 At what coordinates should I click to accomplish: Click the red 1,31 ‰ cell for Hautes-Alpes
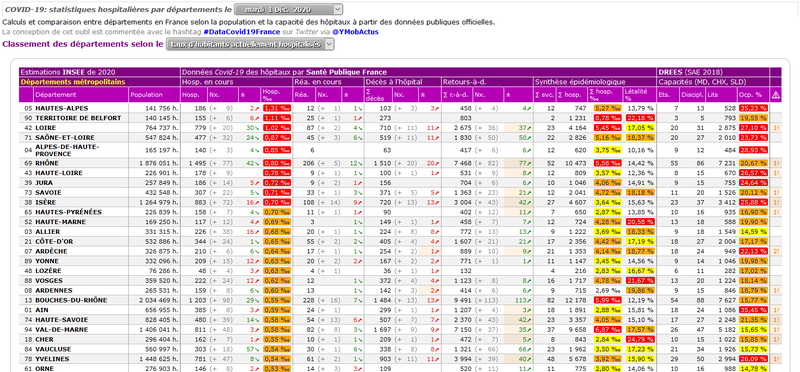pyautogui.click(x=277, y=108)
